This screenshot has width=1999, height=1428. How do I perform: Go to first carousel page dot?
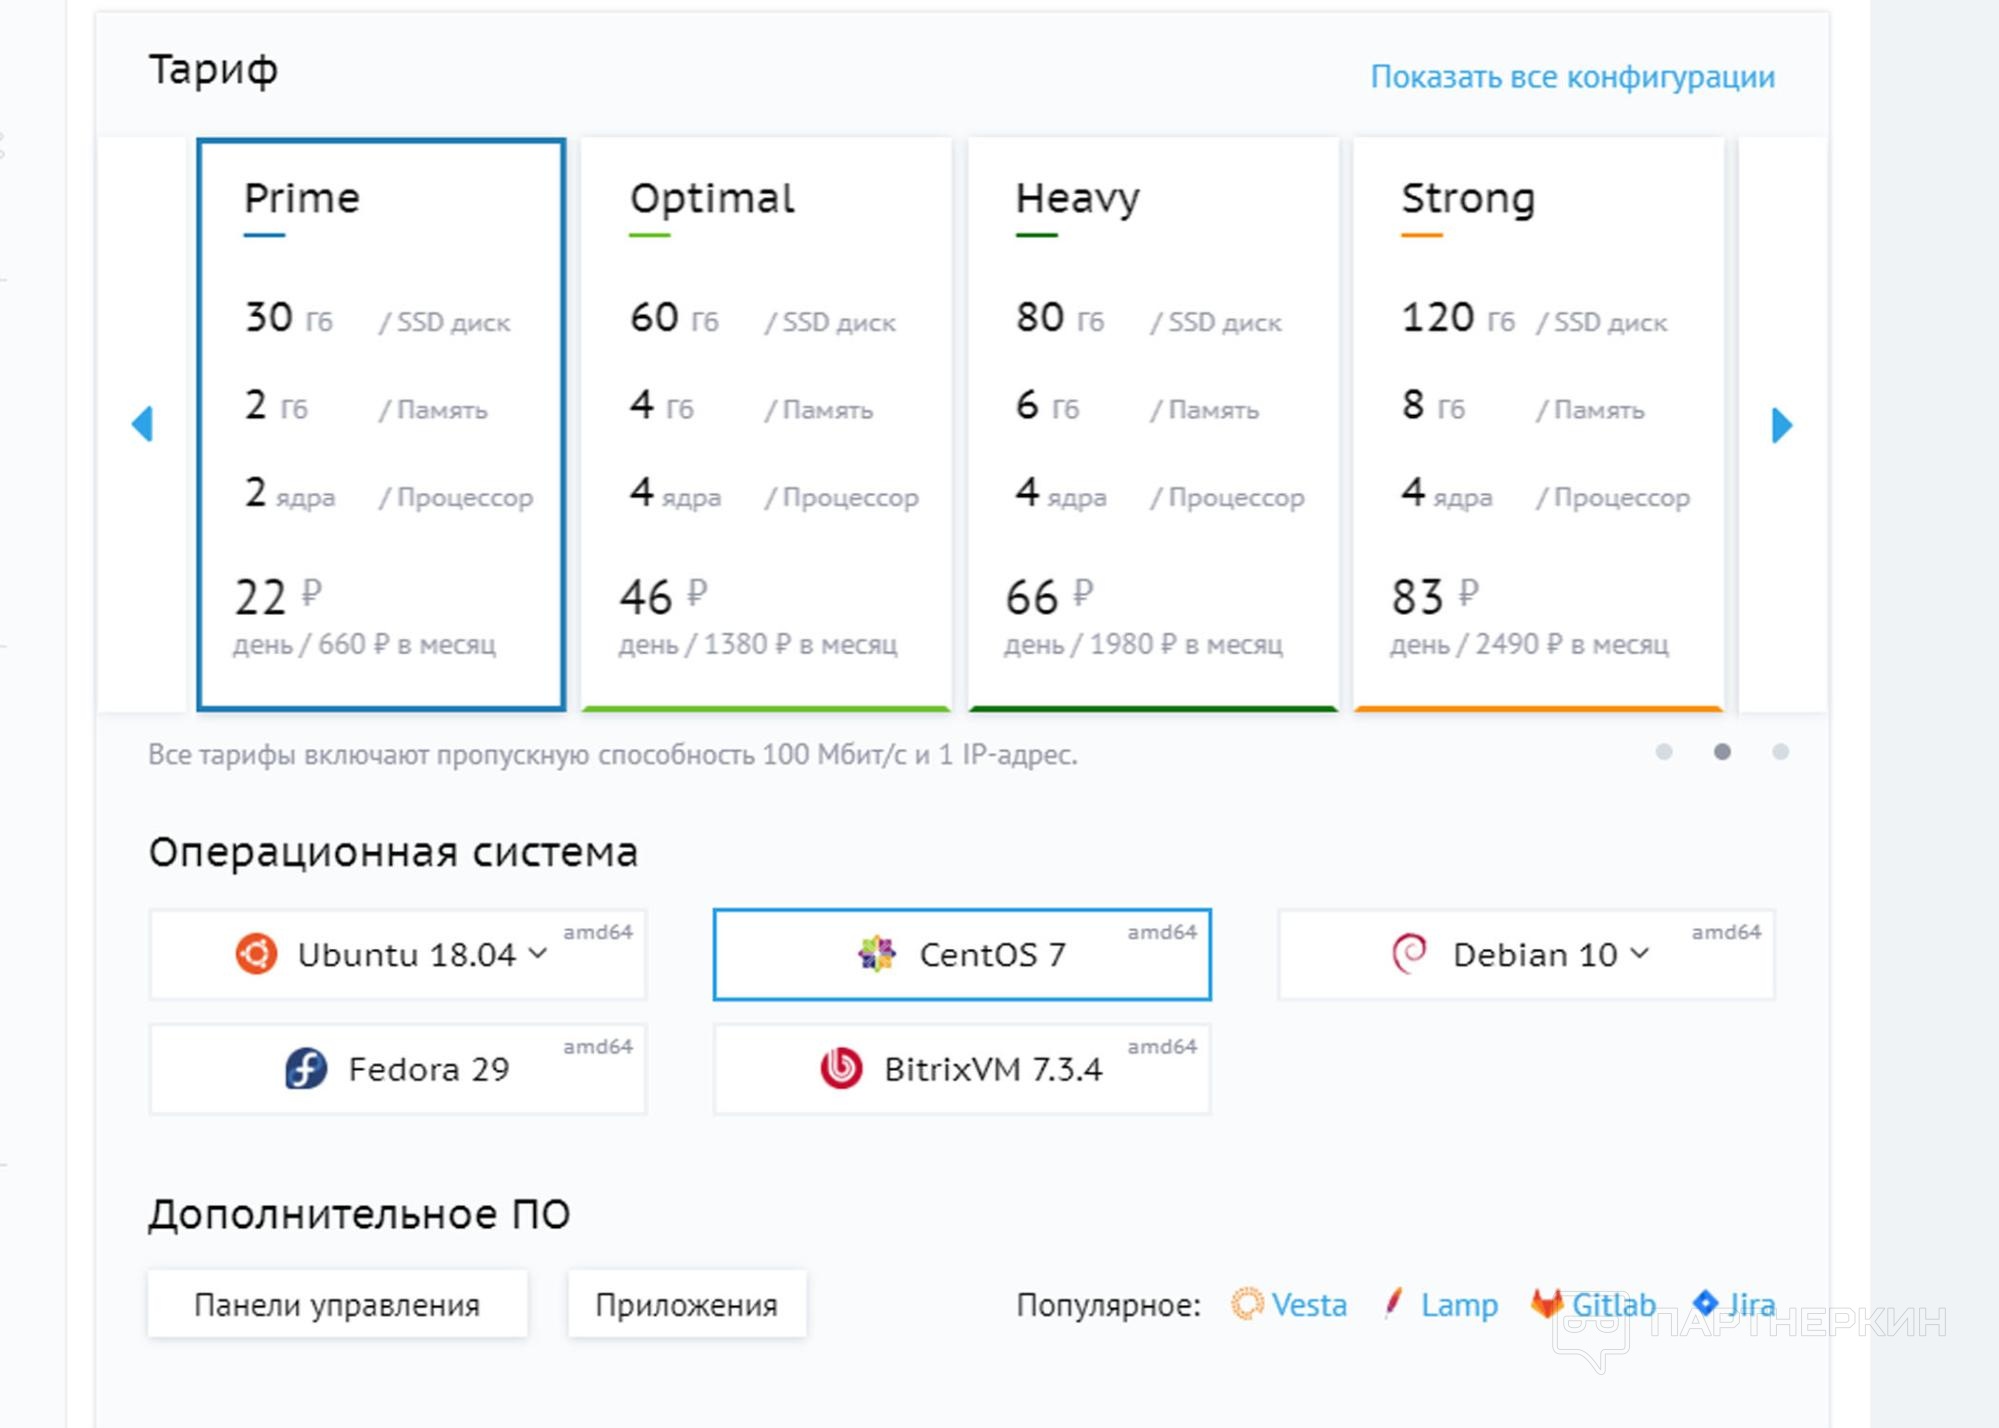[1664, 752]
